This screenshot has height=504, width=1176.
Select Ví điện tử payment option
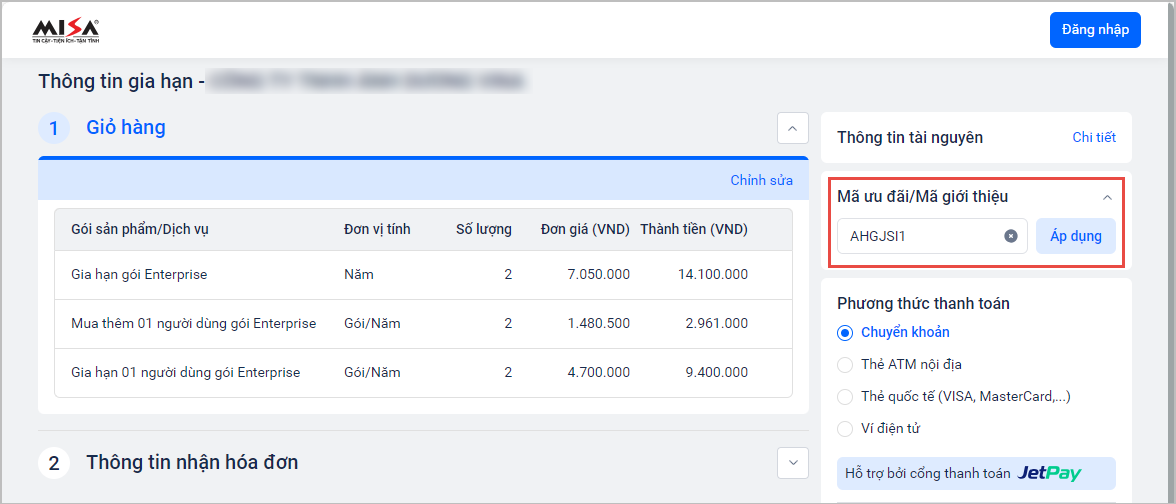click(845, 428)
